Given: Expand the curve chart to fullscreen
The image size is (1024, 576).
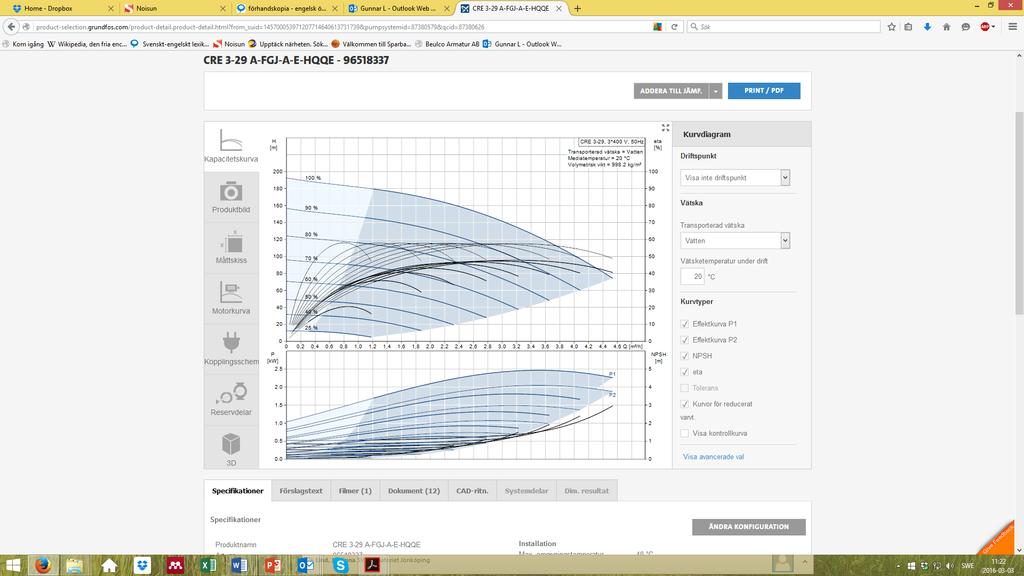Looking at the screenshot, I should coord(665,128).
